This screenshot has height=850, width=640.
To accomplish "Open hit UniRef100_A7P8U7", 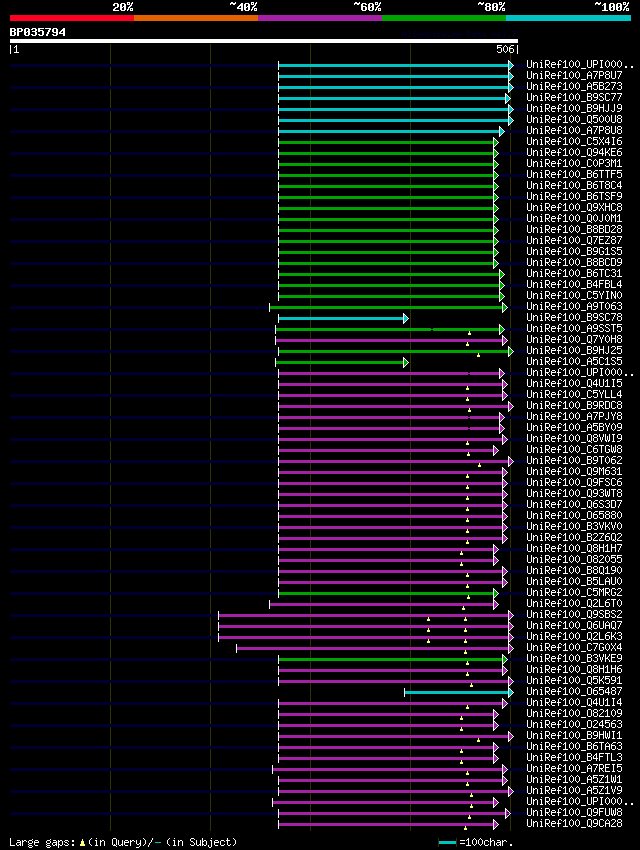I will [574, 75].
